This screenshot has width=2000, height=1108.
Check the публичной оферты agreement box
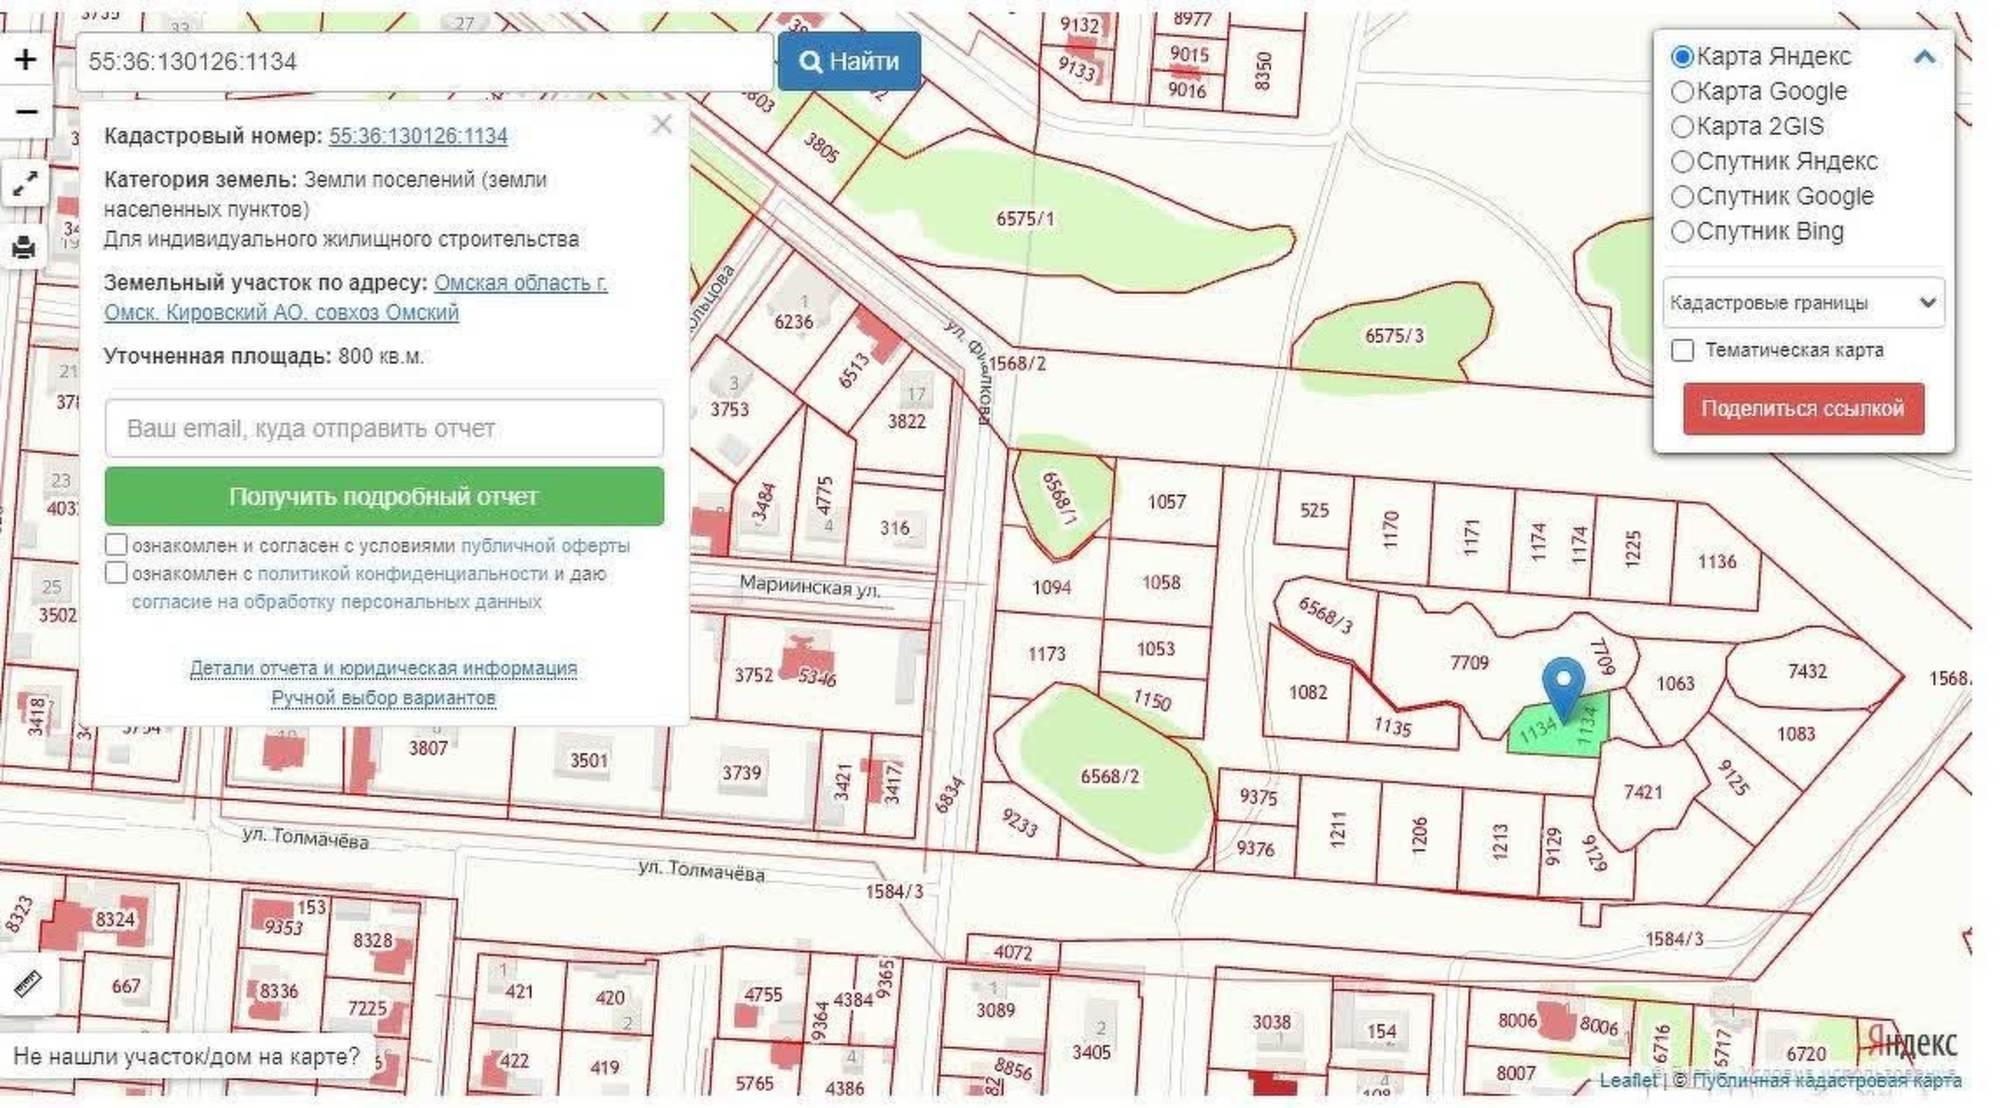coord(116,545)
